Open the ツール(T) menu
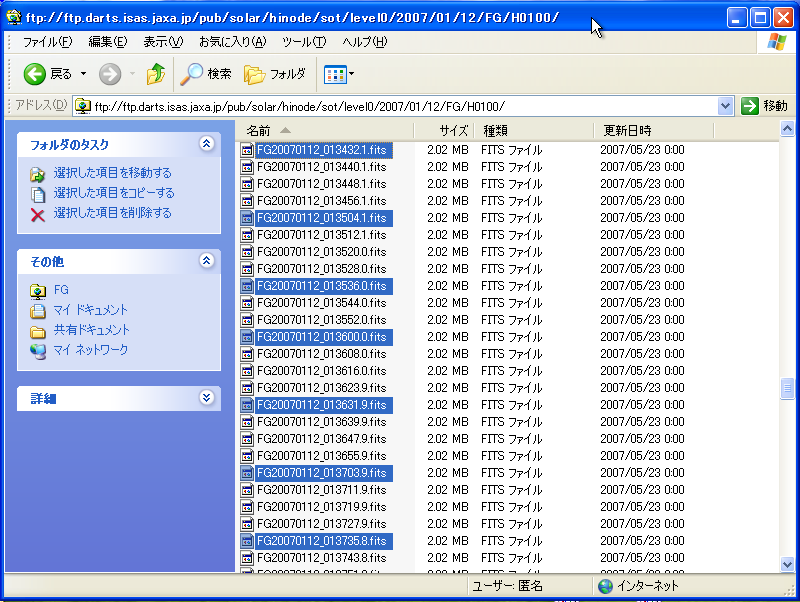Screen dimensions: 800x602 point(304,41)
